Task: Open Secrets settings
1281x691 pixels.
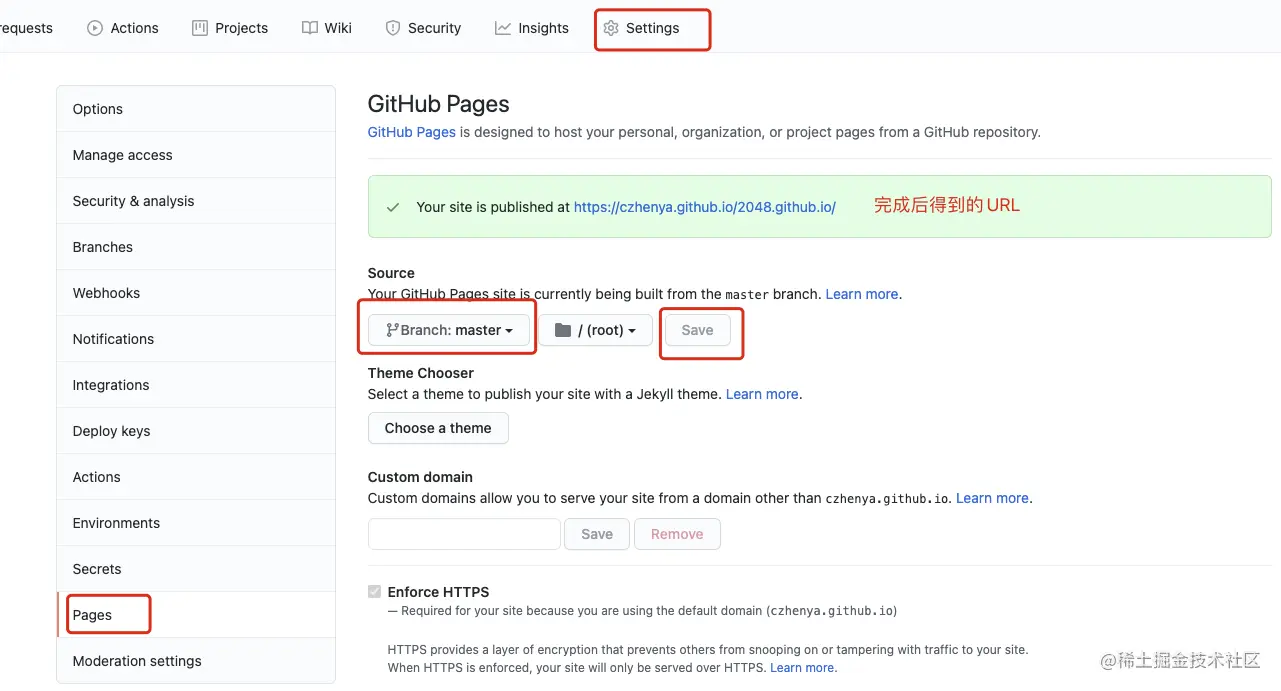Action: point(196,569)
